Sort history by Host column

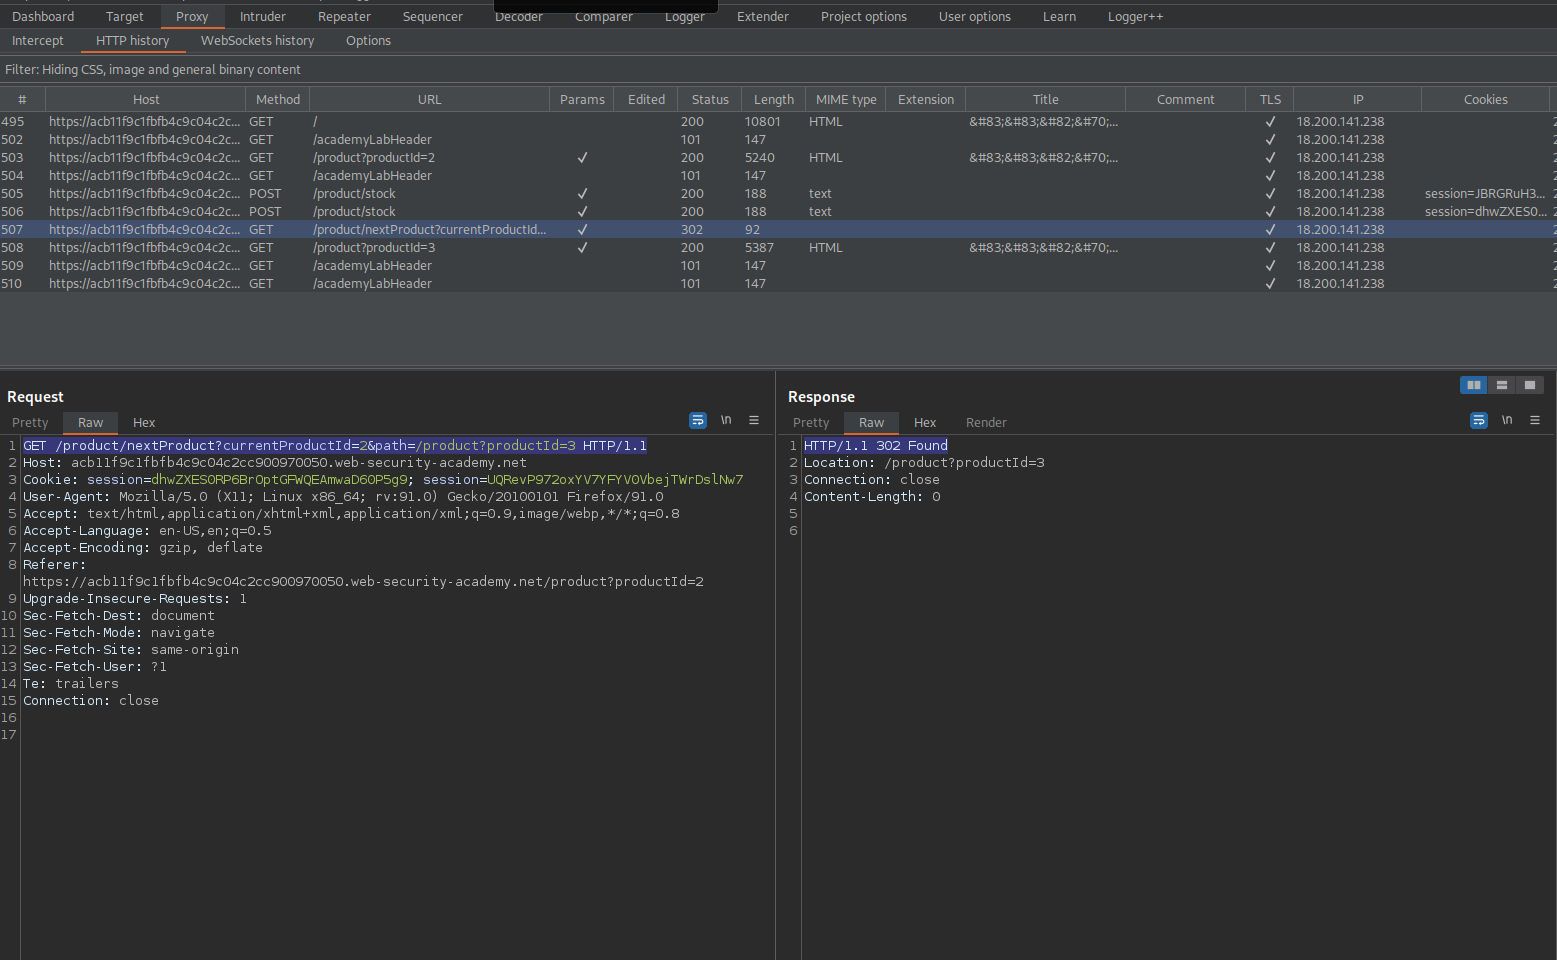click(x=146, y=100)
